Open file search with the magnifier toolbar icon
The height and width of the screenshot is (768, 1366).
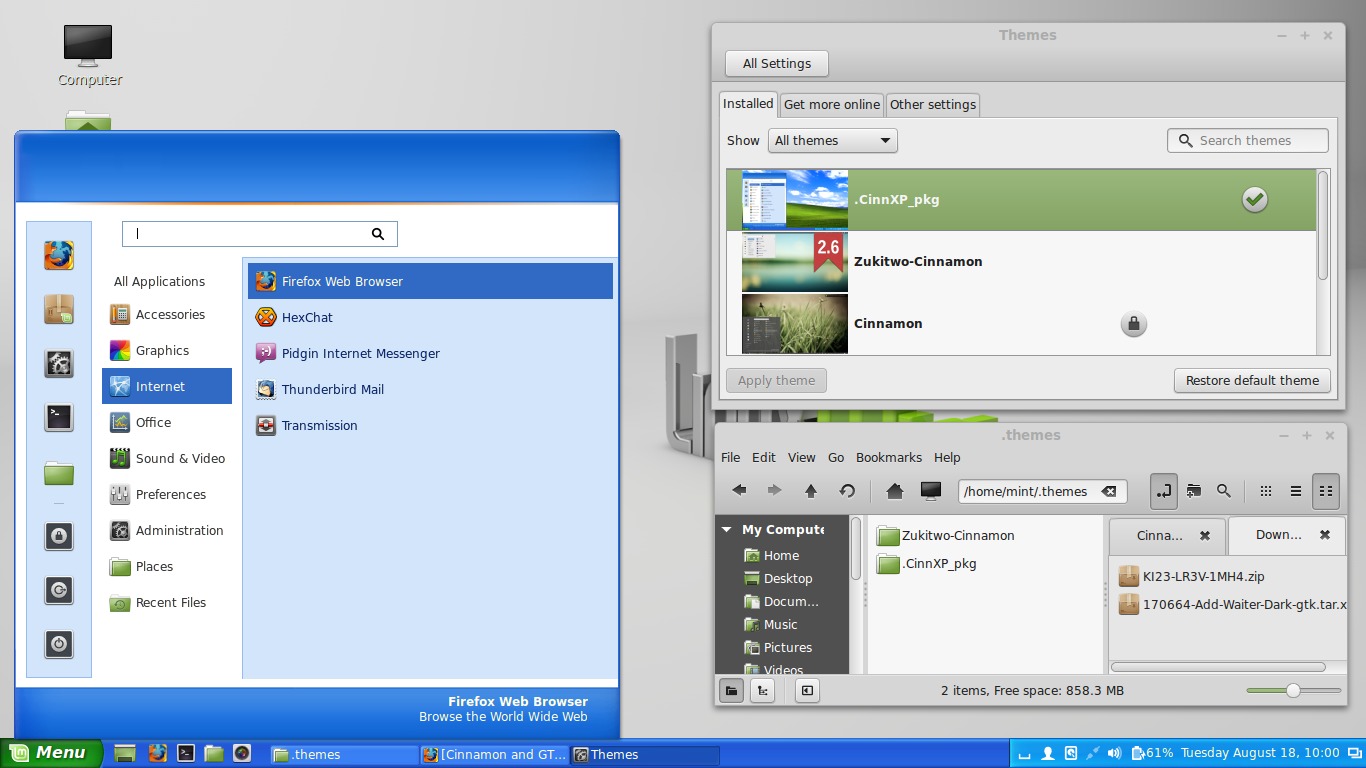click(1223, 491)
